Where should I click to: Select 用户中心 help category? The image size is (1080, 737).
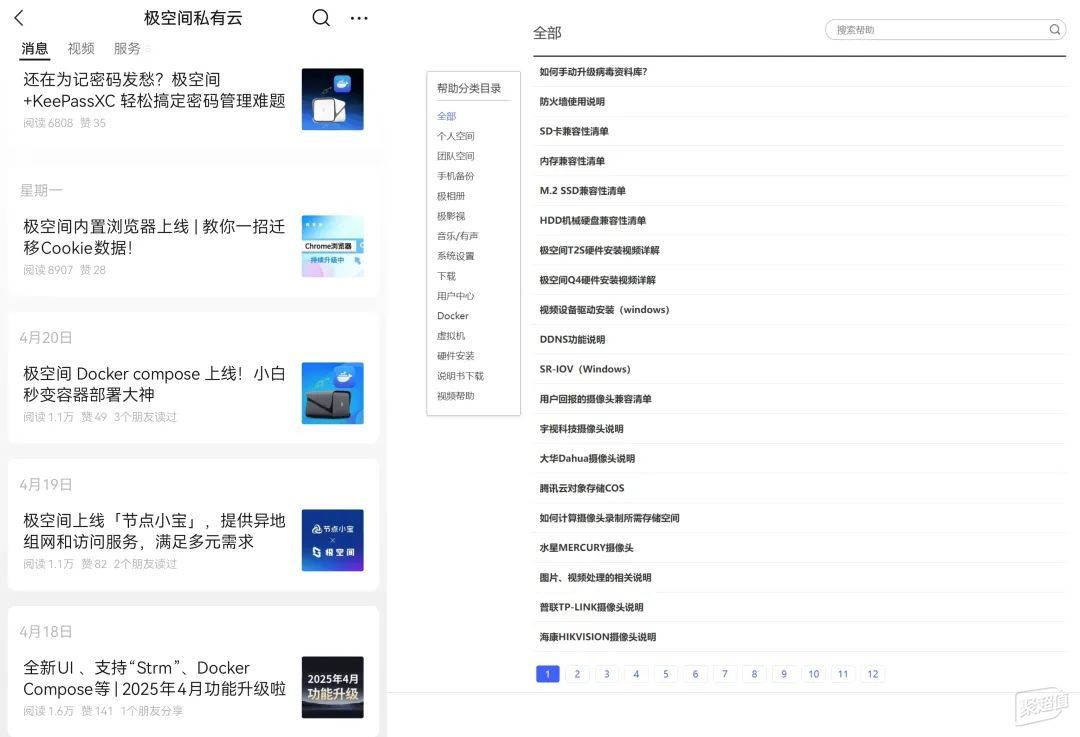coord(455,295)
